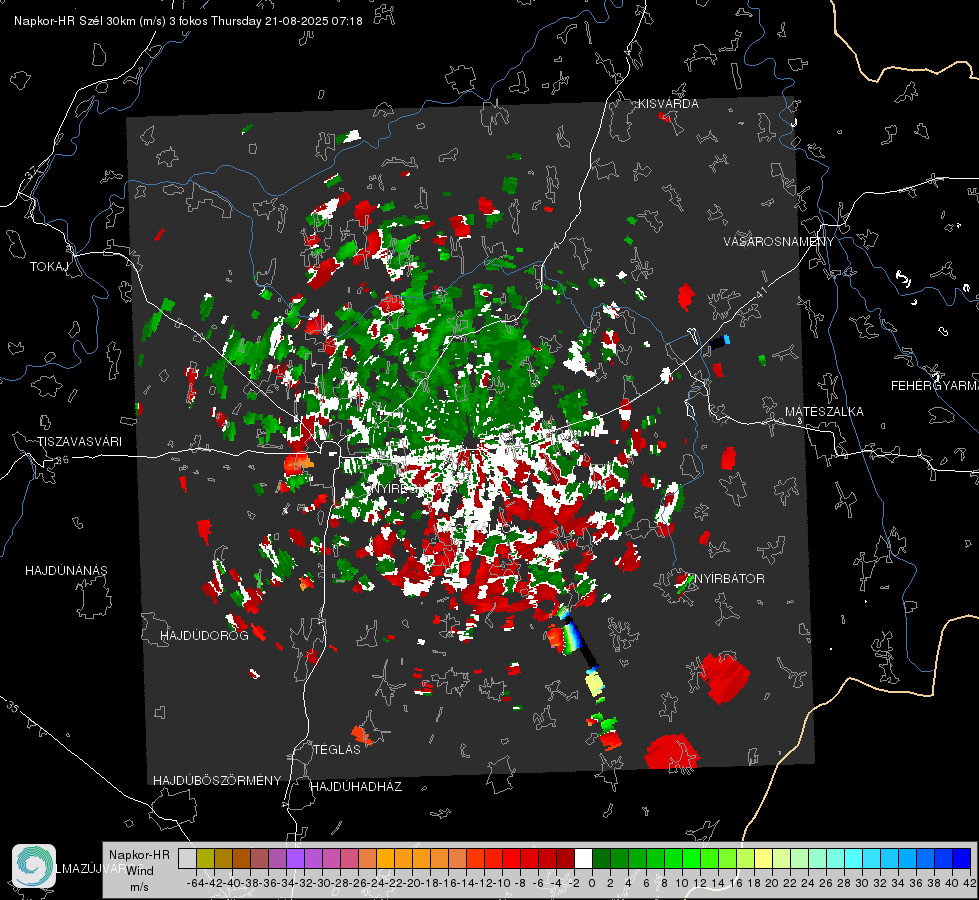The width and height of the screenshot is (979, 900).
Task: Click road number 36 near Tiszavasvári
Action: point(62,460)
